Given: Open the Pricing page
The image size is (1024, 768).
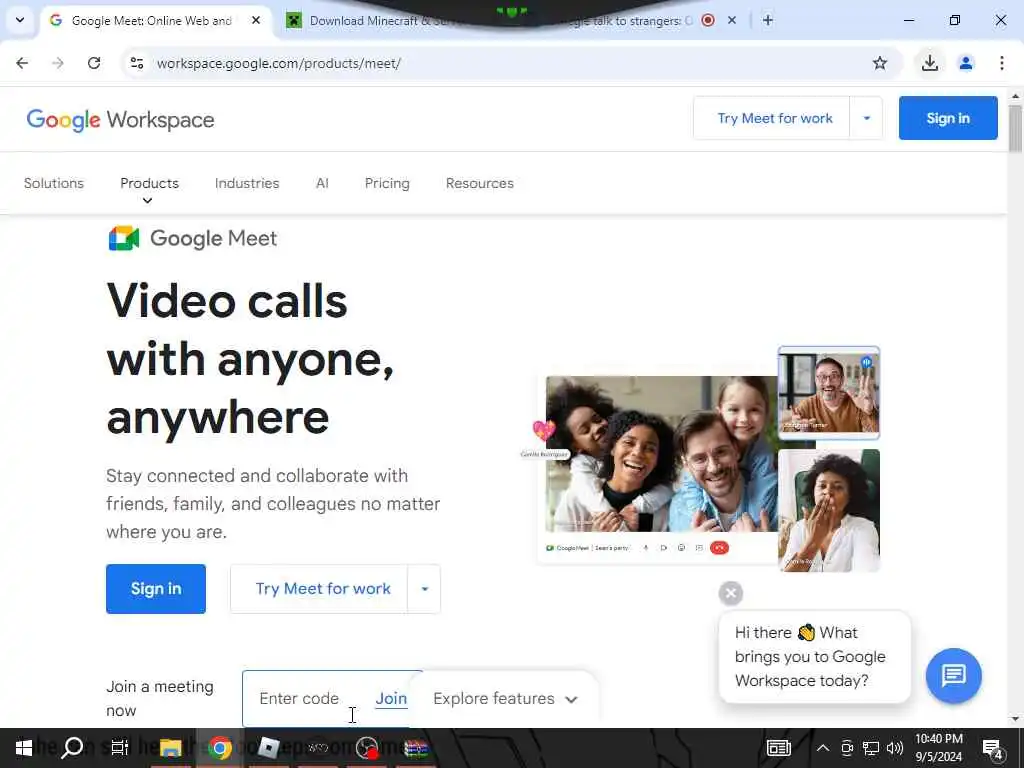Looking at the screenshot, I should click(387, 184).
